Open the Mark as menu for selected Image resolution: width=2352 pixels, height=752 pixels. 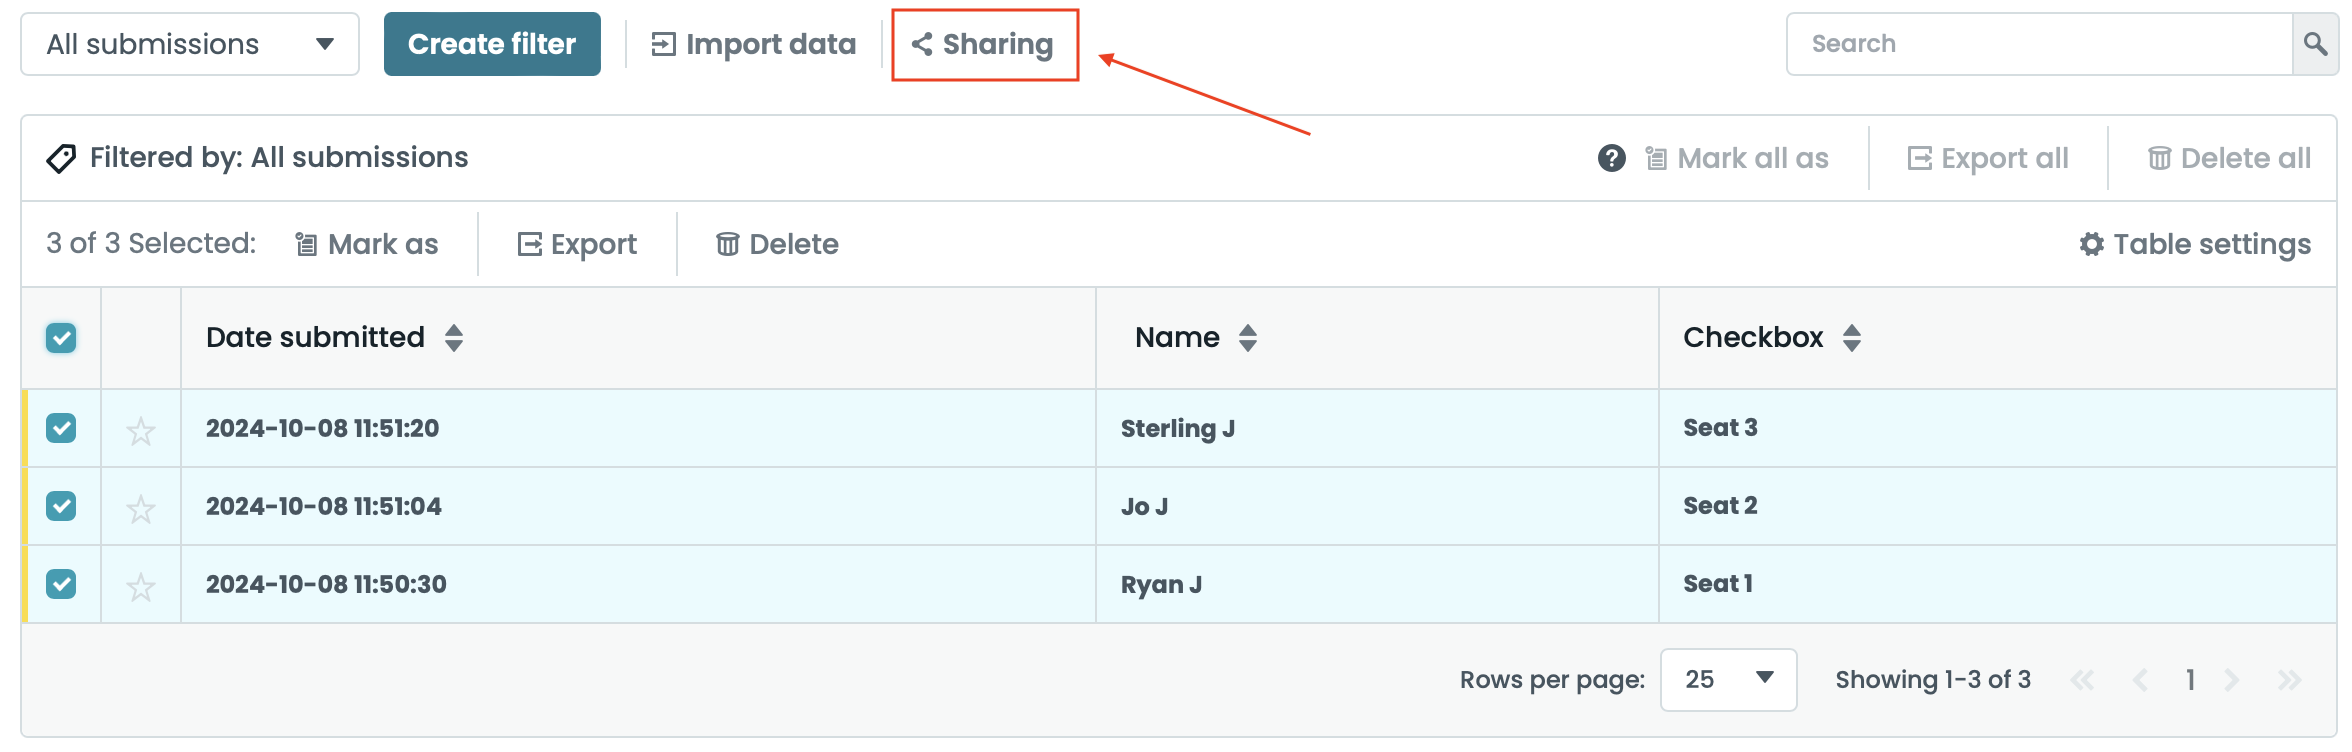click(x=367, y=244)
